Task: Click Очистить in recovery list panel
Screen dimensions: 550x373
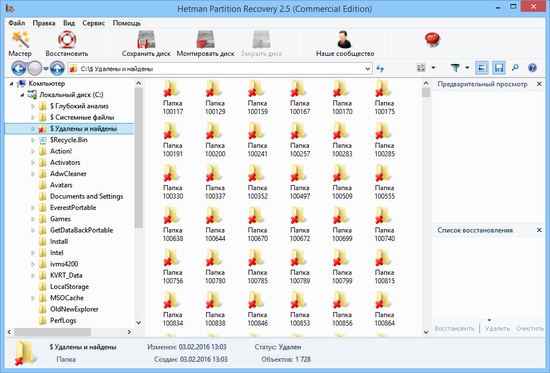Action: (x=530, y=328)
